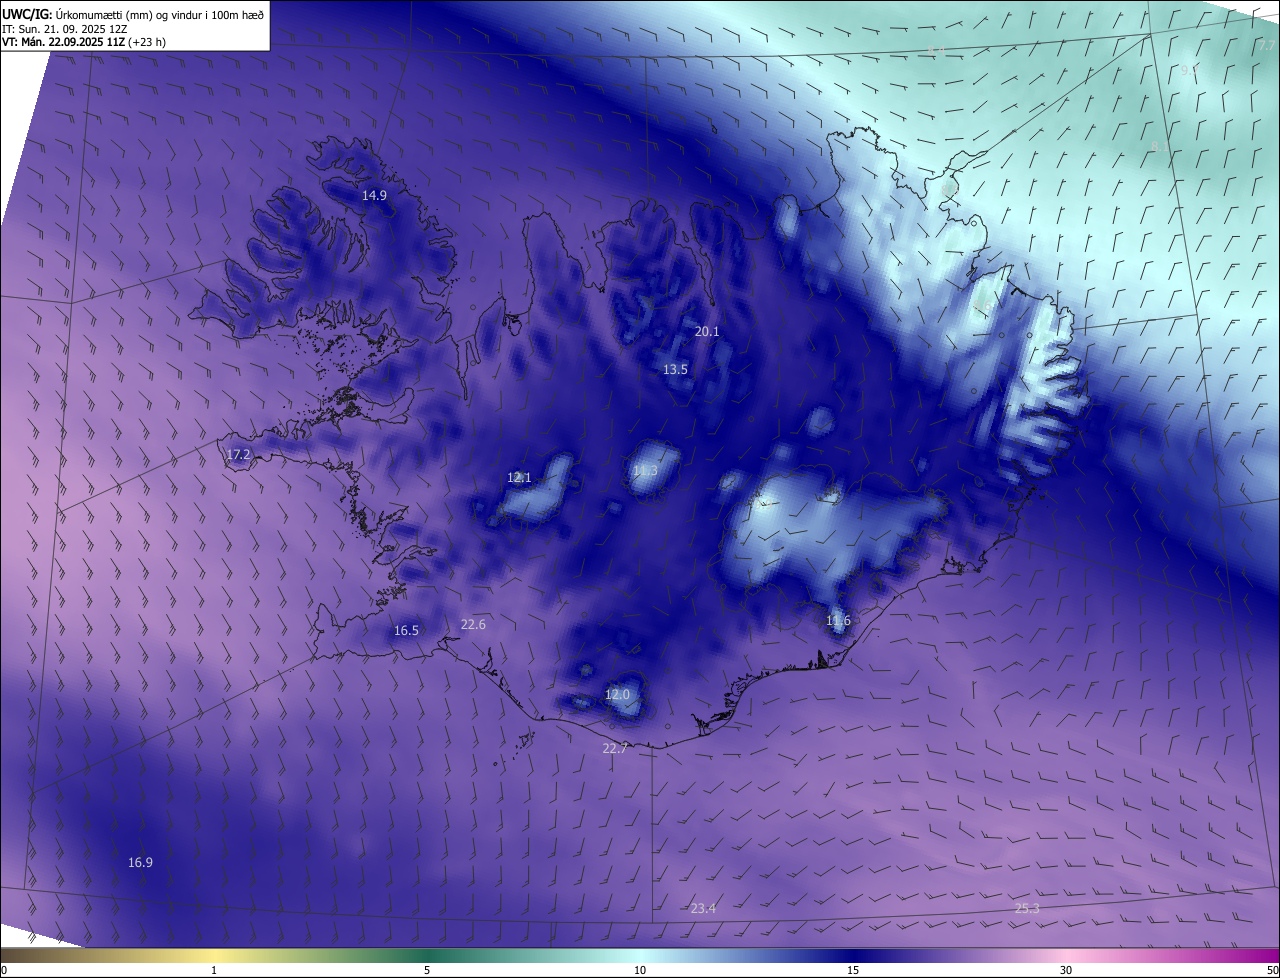Click the 16.5 value on Reykjanes peninsula
Viewport: 1280px width, 978px height.
(406, 631)
